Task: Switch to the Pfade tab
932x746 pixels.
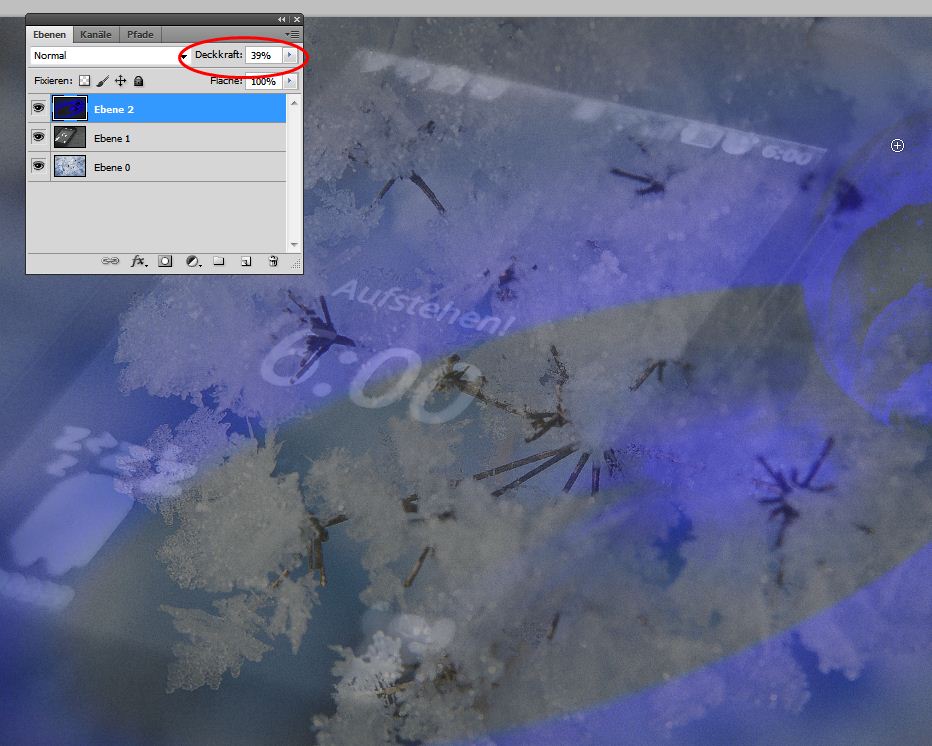Action: [x=140, y=34]
